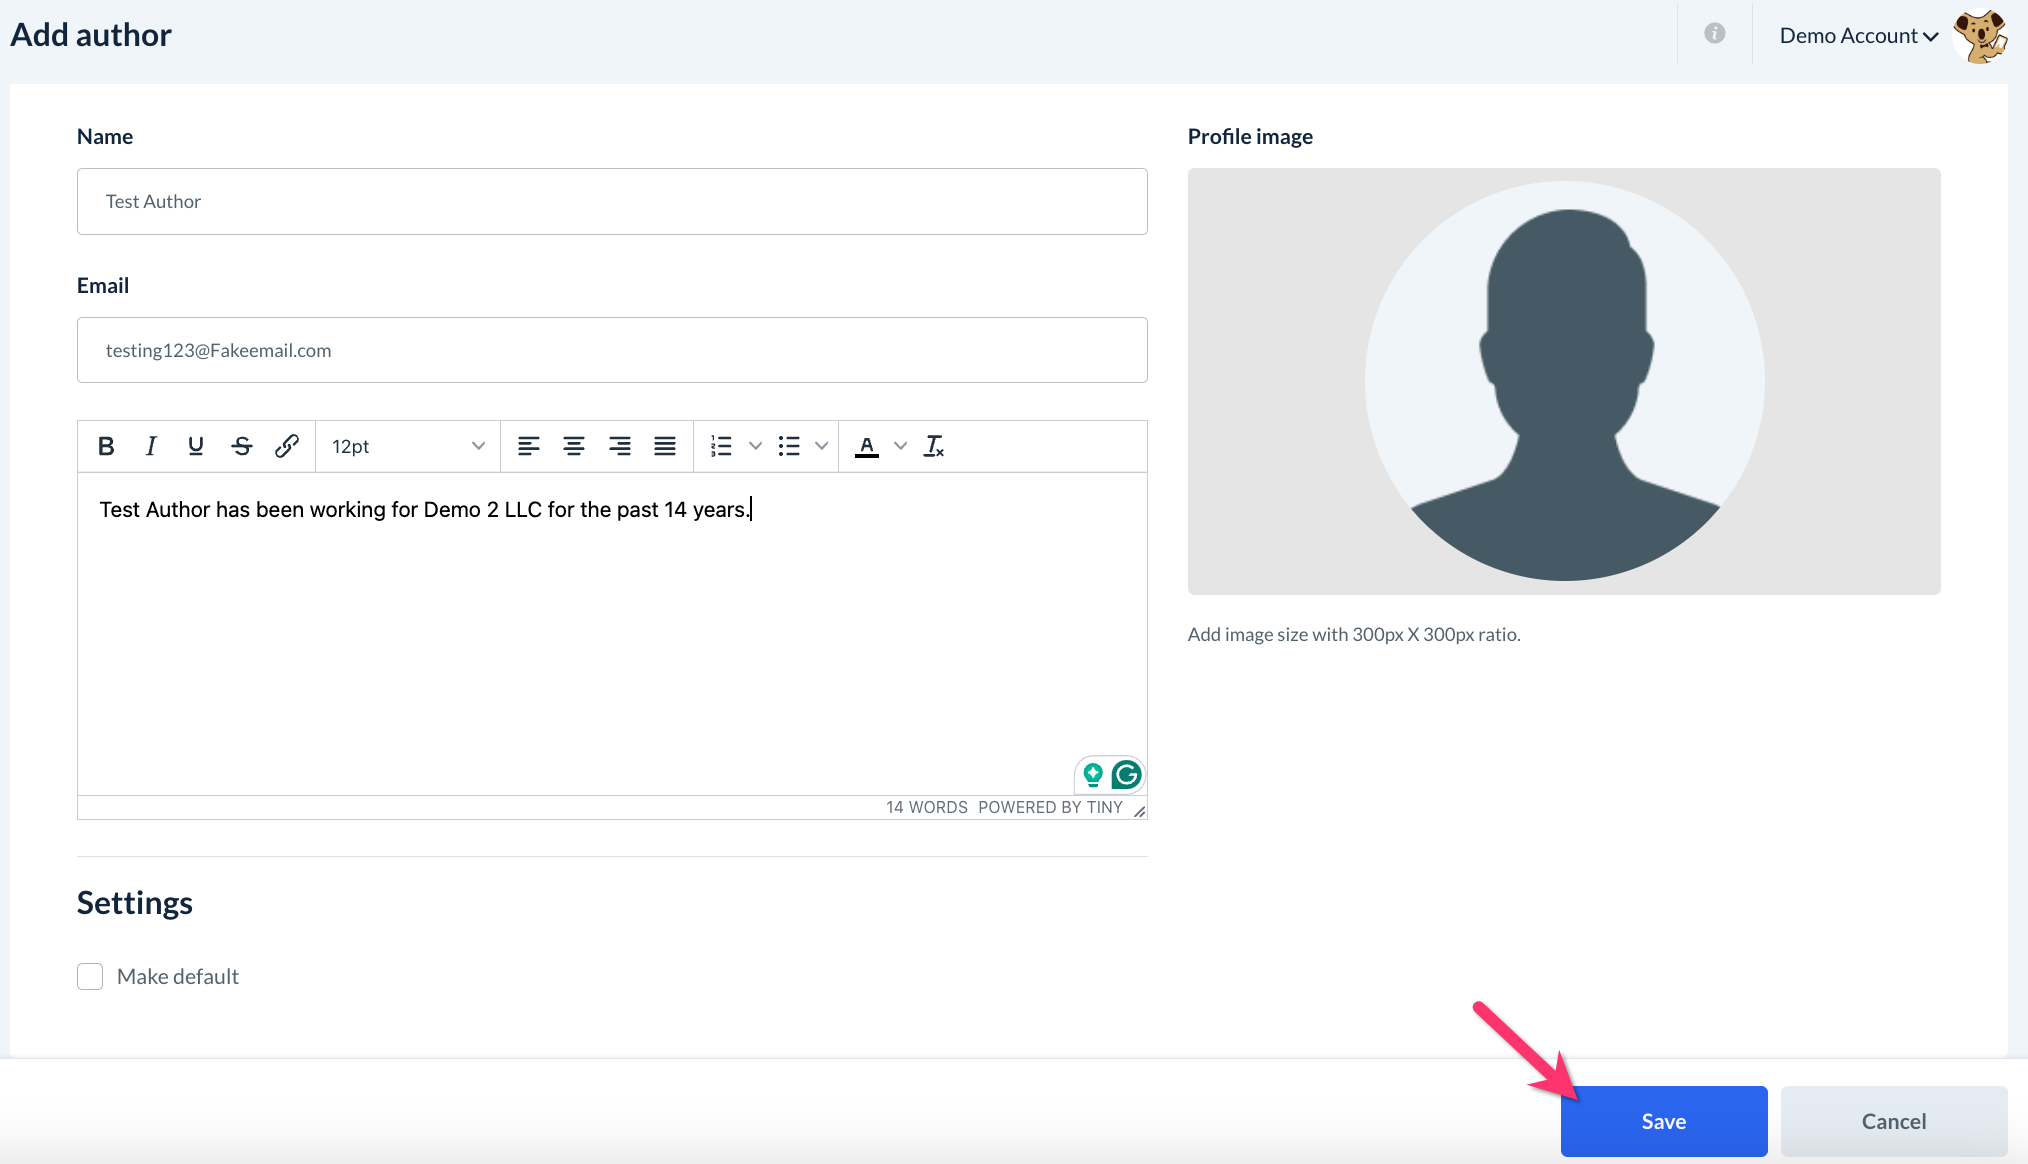Expand the bullet list style options
This screenshot has width=2028, height=1164.
coord(822,446)
